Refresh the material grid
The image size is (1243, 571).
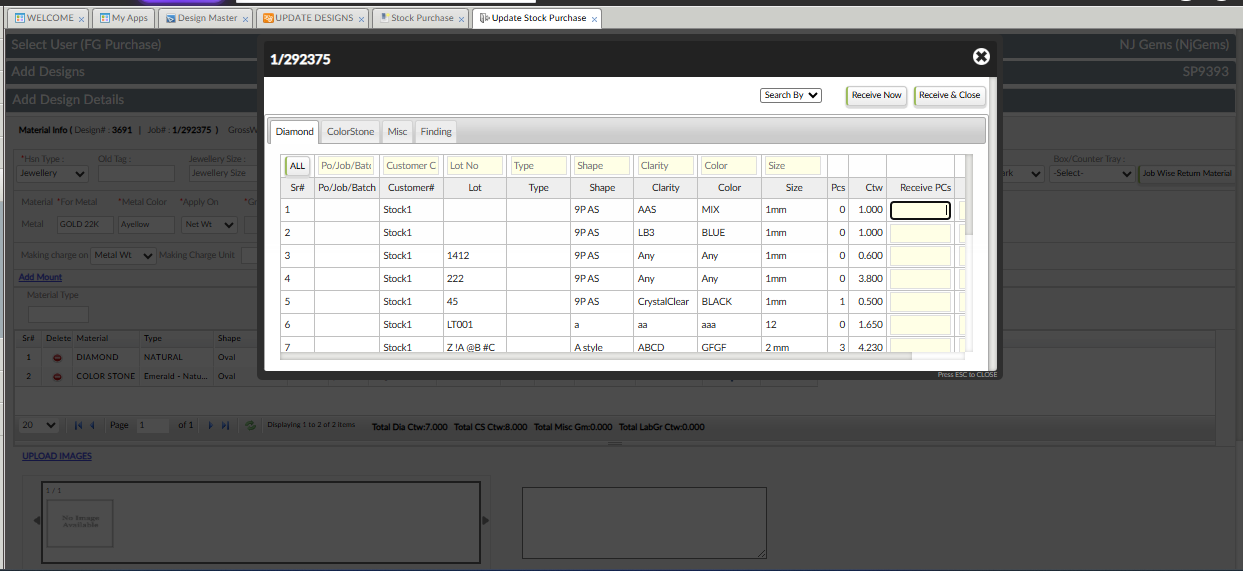coord(250,425)
